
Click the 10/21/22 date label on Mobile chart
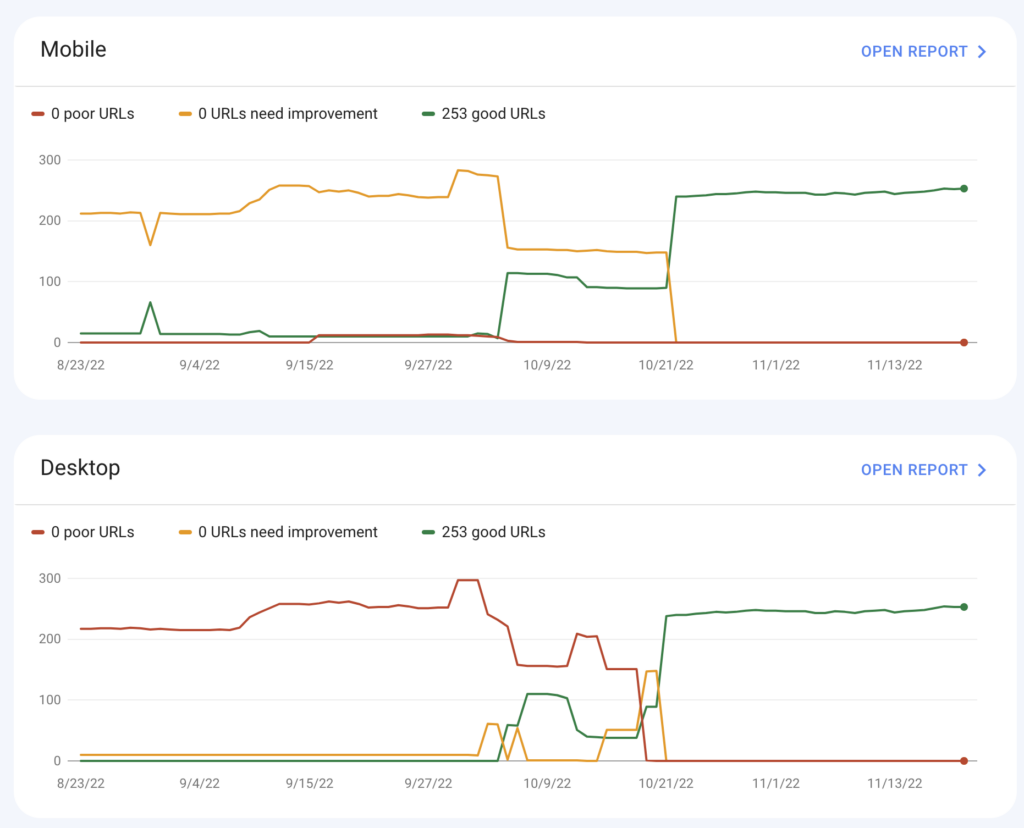[666, 365]
